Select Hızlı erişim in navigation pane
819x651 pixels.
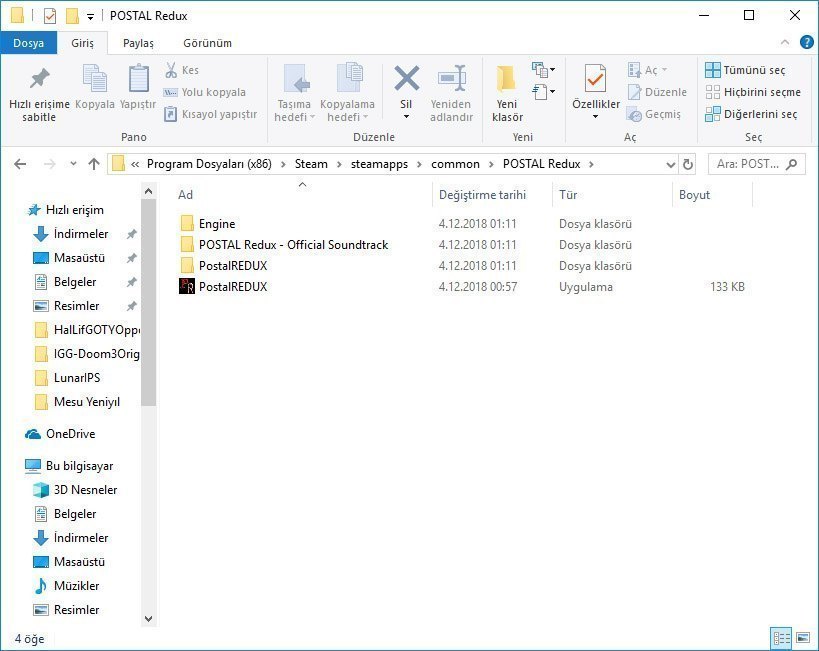click(x=75, y=210)
